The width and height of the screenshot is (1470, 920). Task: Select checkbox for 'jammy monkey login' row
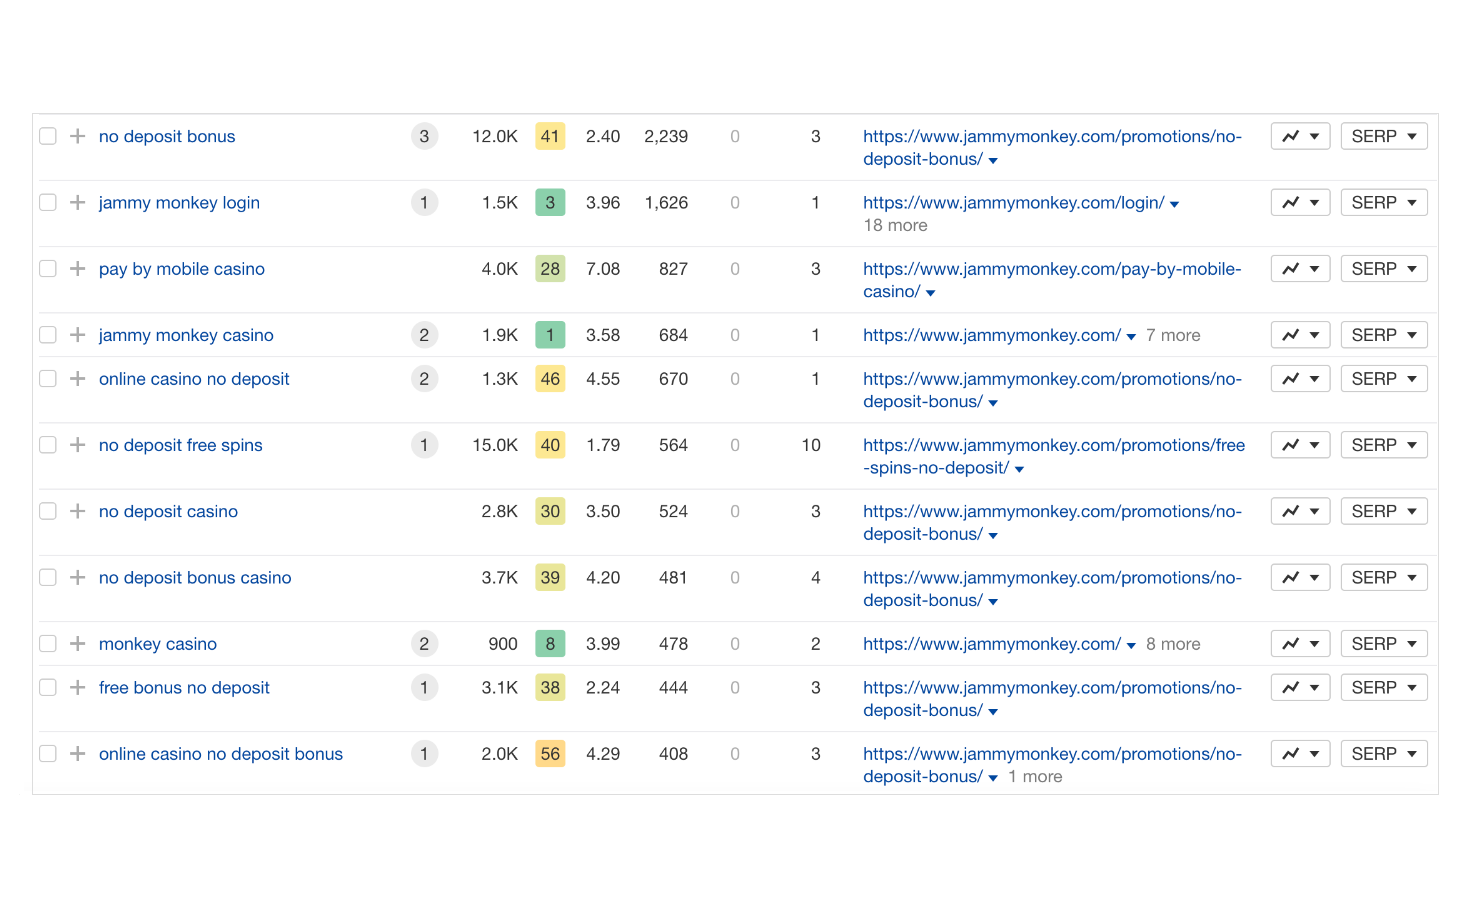pos(48,202)
